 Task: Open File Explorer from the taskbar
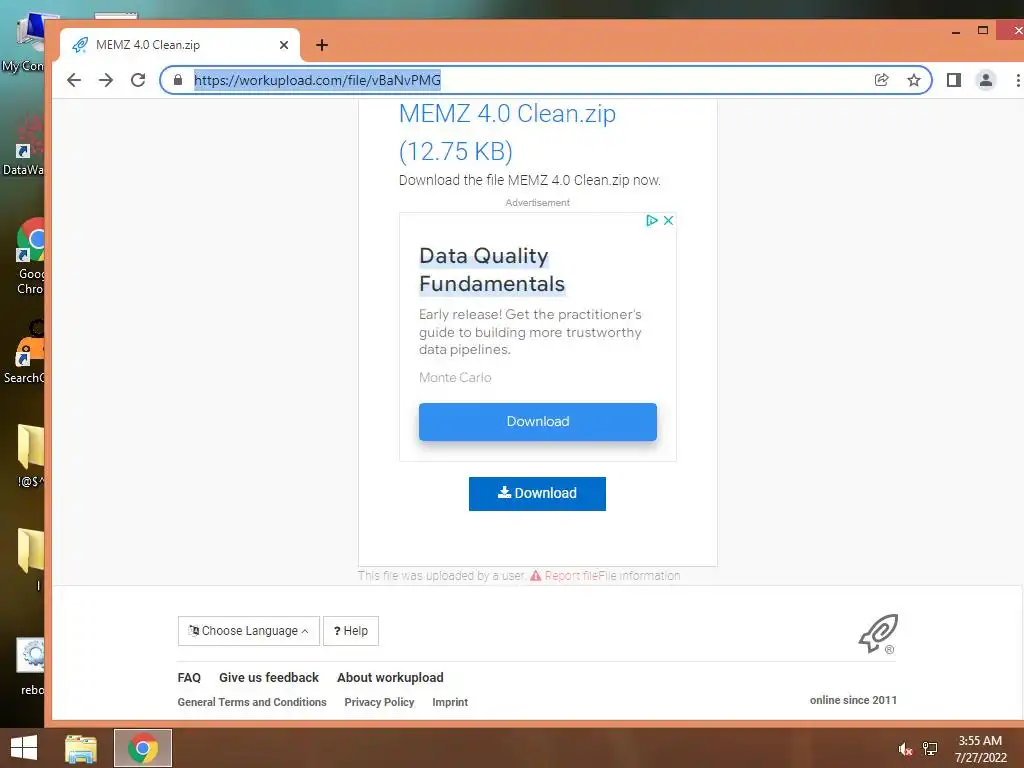tap(81, 748)
